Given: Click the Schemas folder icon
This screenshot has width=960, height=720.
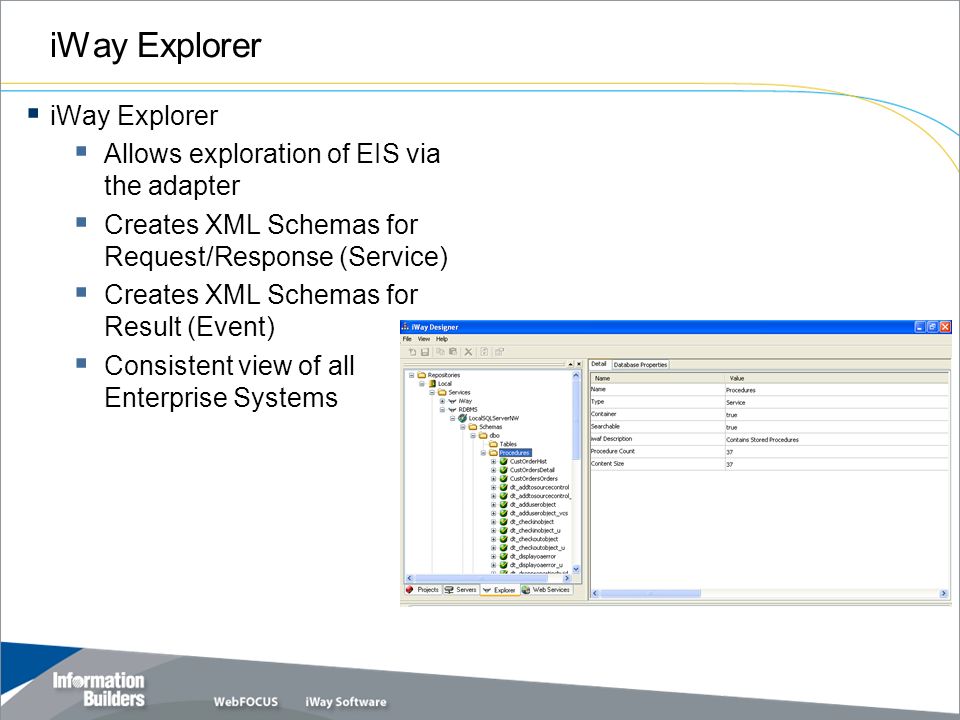Looking at the screenshot, I should pyautogui.click(x=473, y=427).
